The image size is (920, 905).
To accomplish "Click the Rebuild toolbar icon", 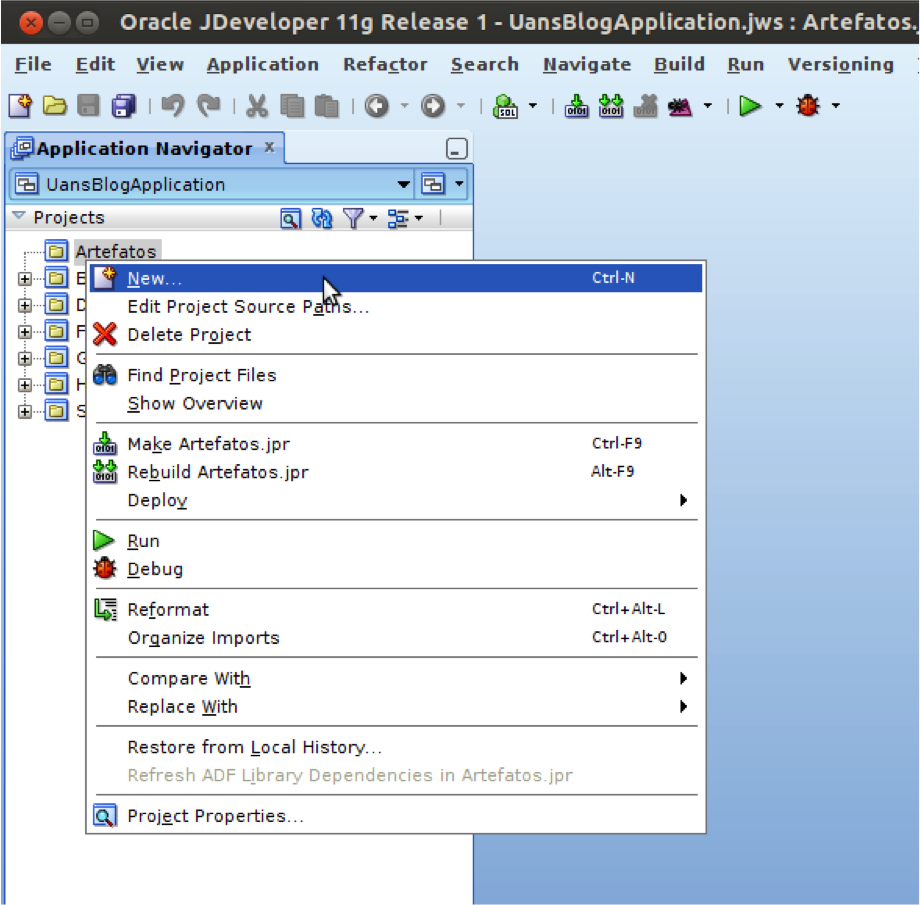I will [611, 106].
